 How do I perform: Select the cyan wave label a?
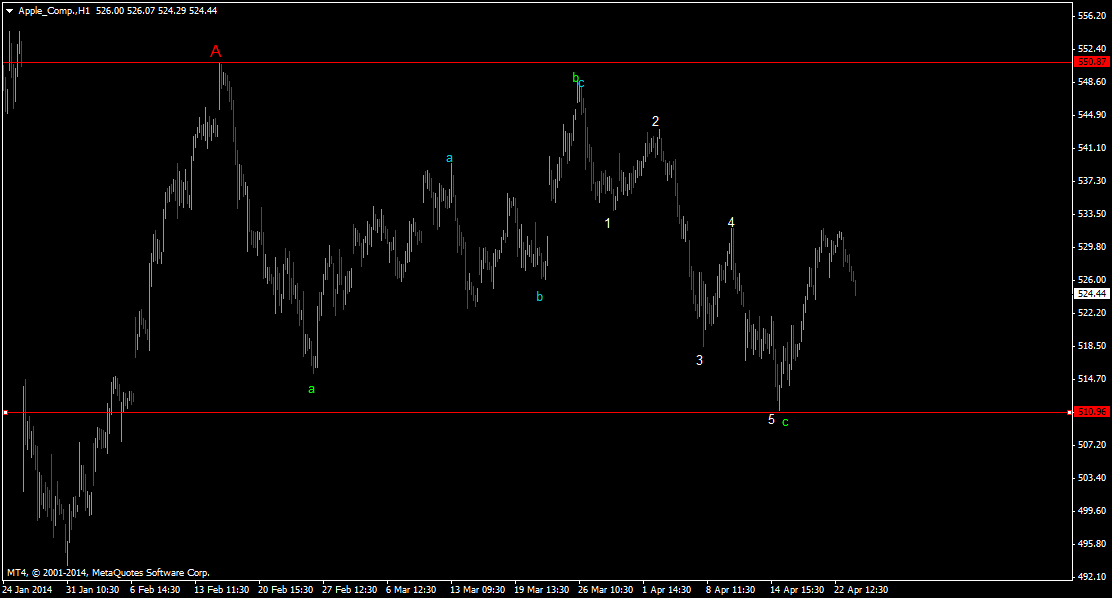click(449, 158)
